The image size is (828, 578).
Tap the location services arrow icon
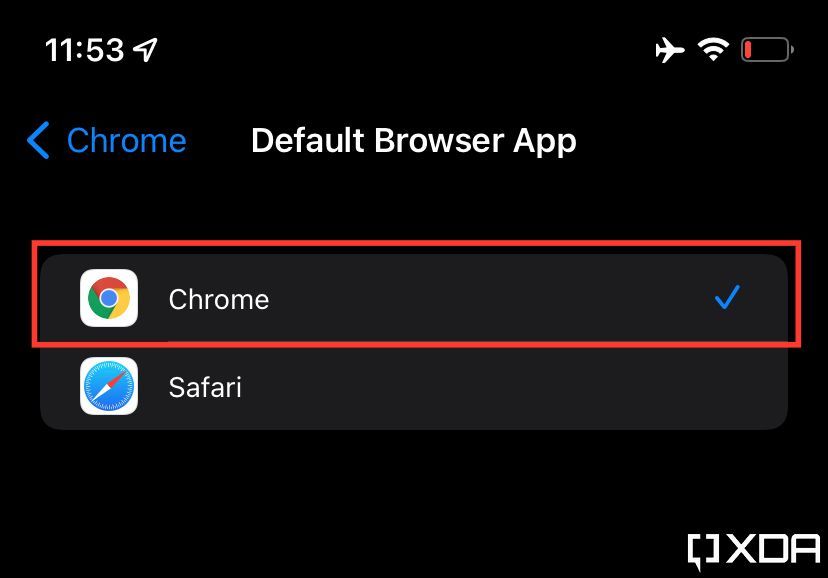pyautogui.click(x=146, y=48)
